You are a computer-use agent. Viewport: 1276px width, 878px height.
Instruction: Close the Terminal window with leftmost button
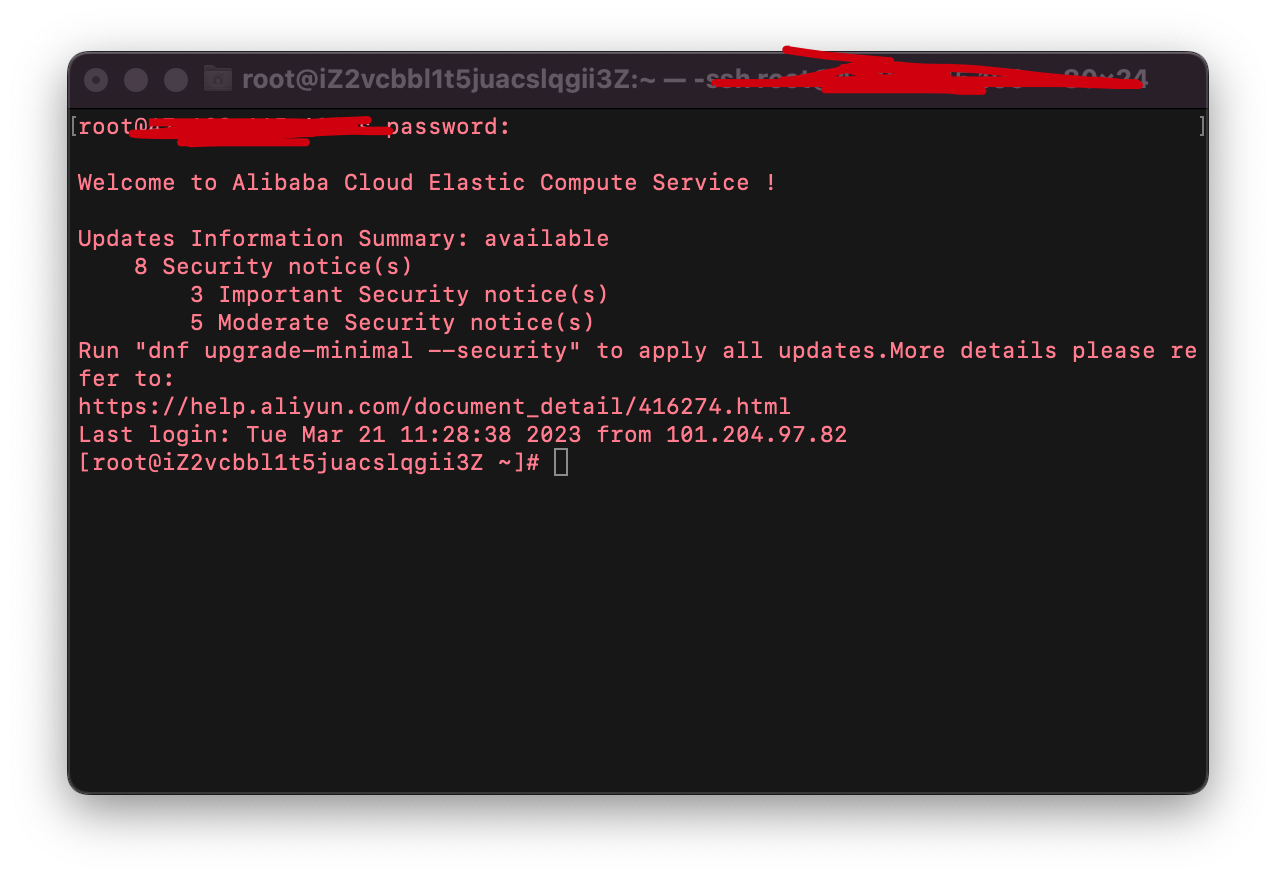pos(96,80)
